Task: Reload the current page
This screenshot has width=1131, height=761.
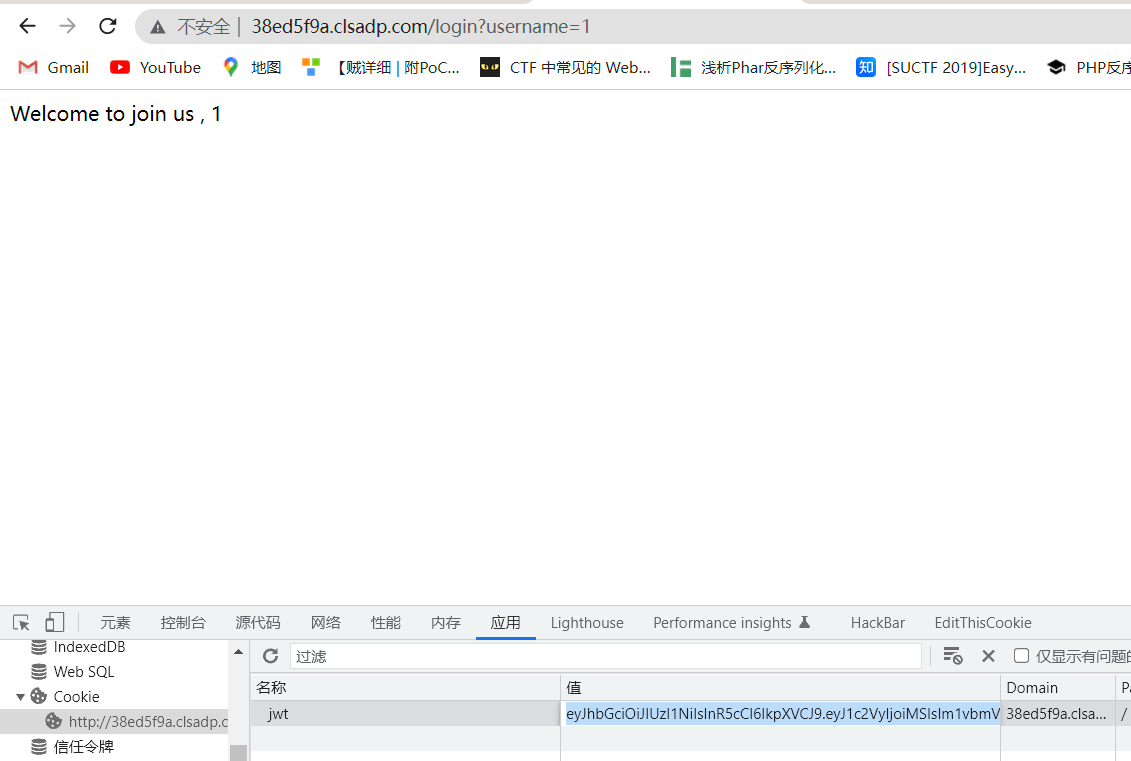Action: (x=108, y=26)
